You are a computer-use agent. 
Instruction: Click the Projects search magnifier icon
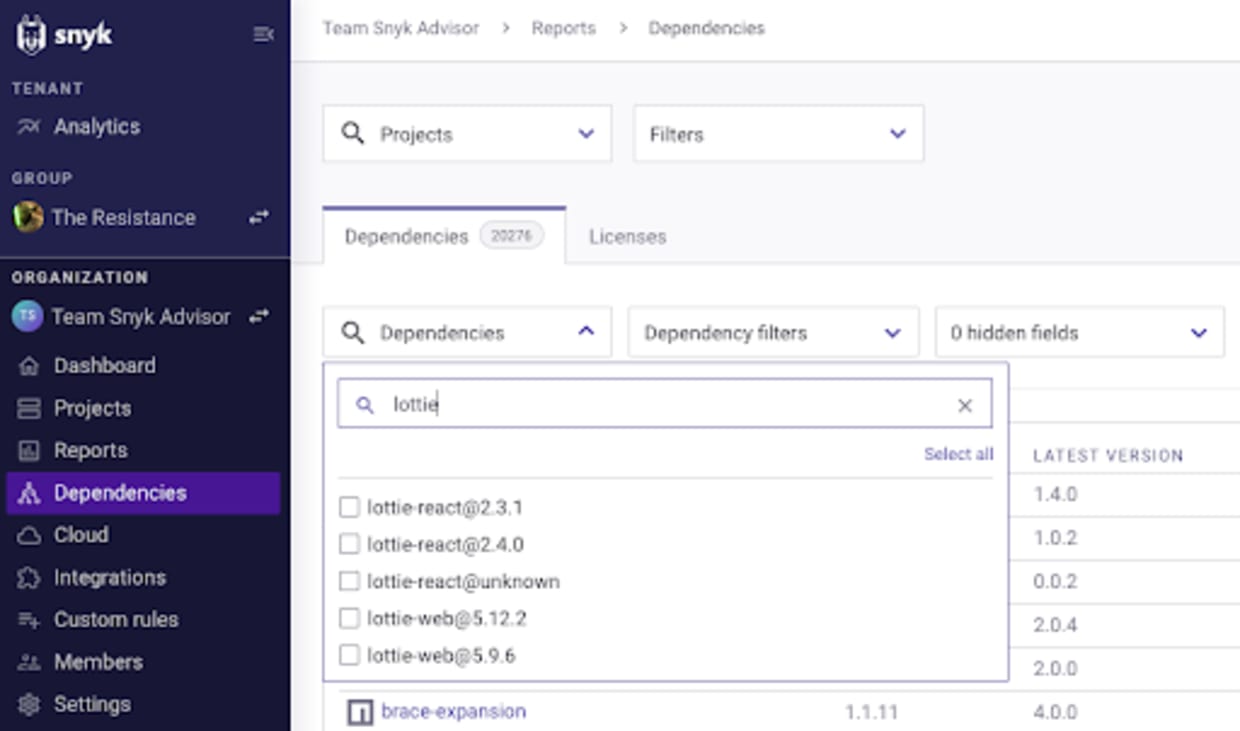tap(352, 134)
